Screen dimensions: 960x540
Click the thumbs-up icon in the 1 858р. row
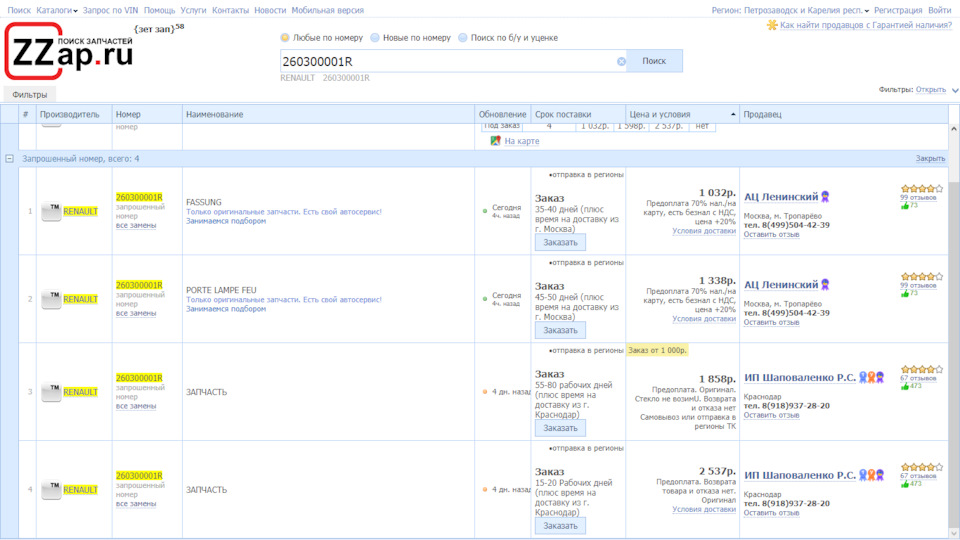click(x=905, y=386)
